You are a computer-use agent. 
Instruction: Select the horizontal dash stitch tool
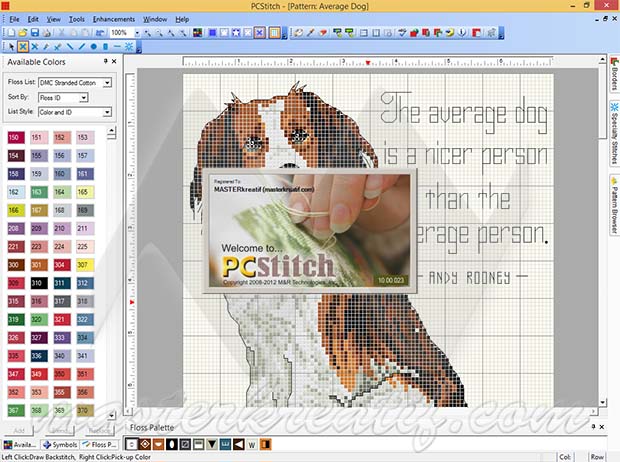117,47
